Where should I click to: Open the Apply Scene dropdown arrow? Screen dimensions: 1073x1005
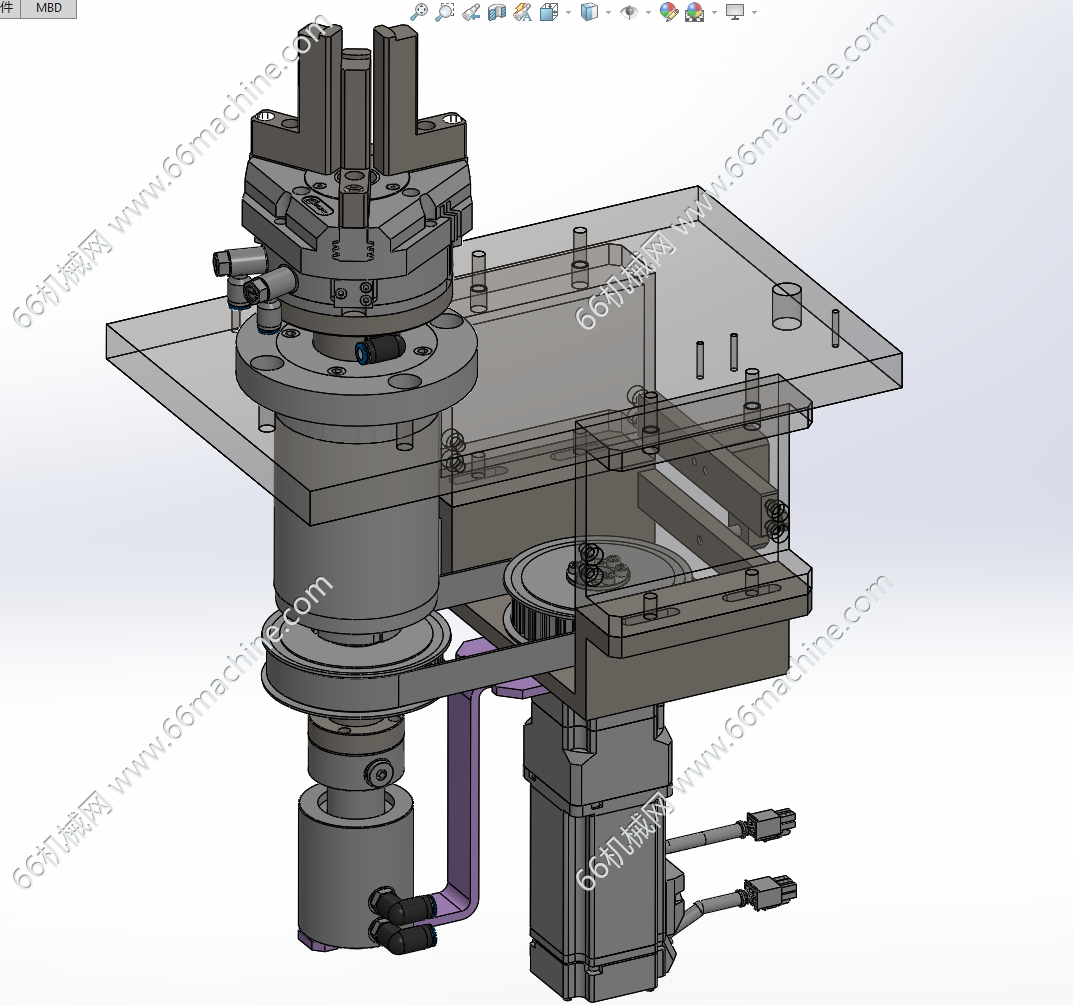coord(713,13)
